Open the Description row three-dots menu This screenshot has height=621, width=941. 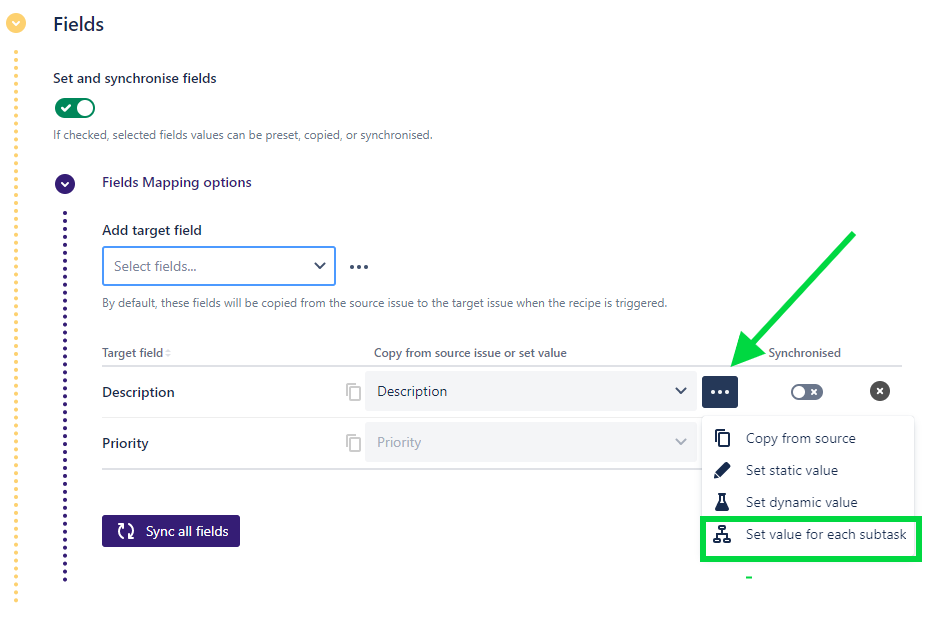pos(720,391)
